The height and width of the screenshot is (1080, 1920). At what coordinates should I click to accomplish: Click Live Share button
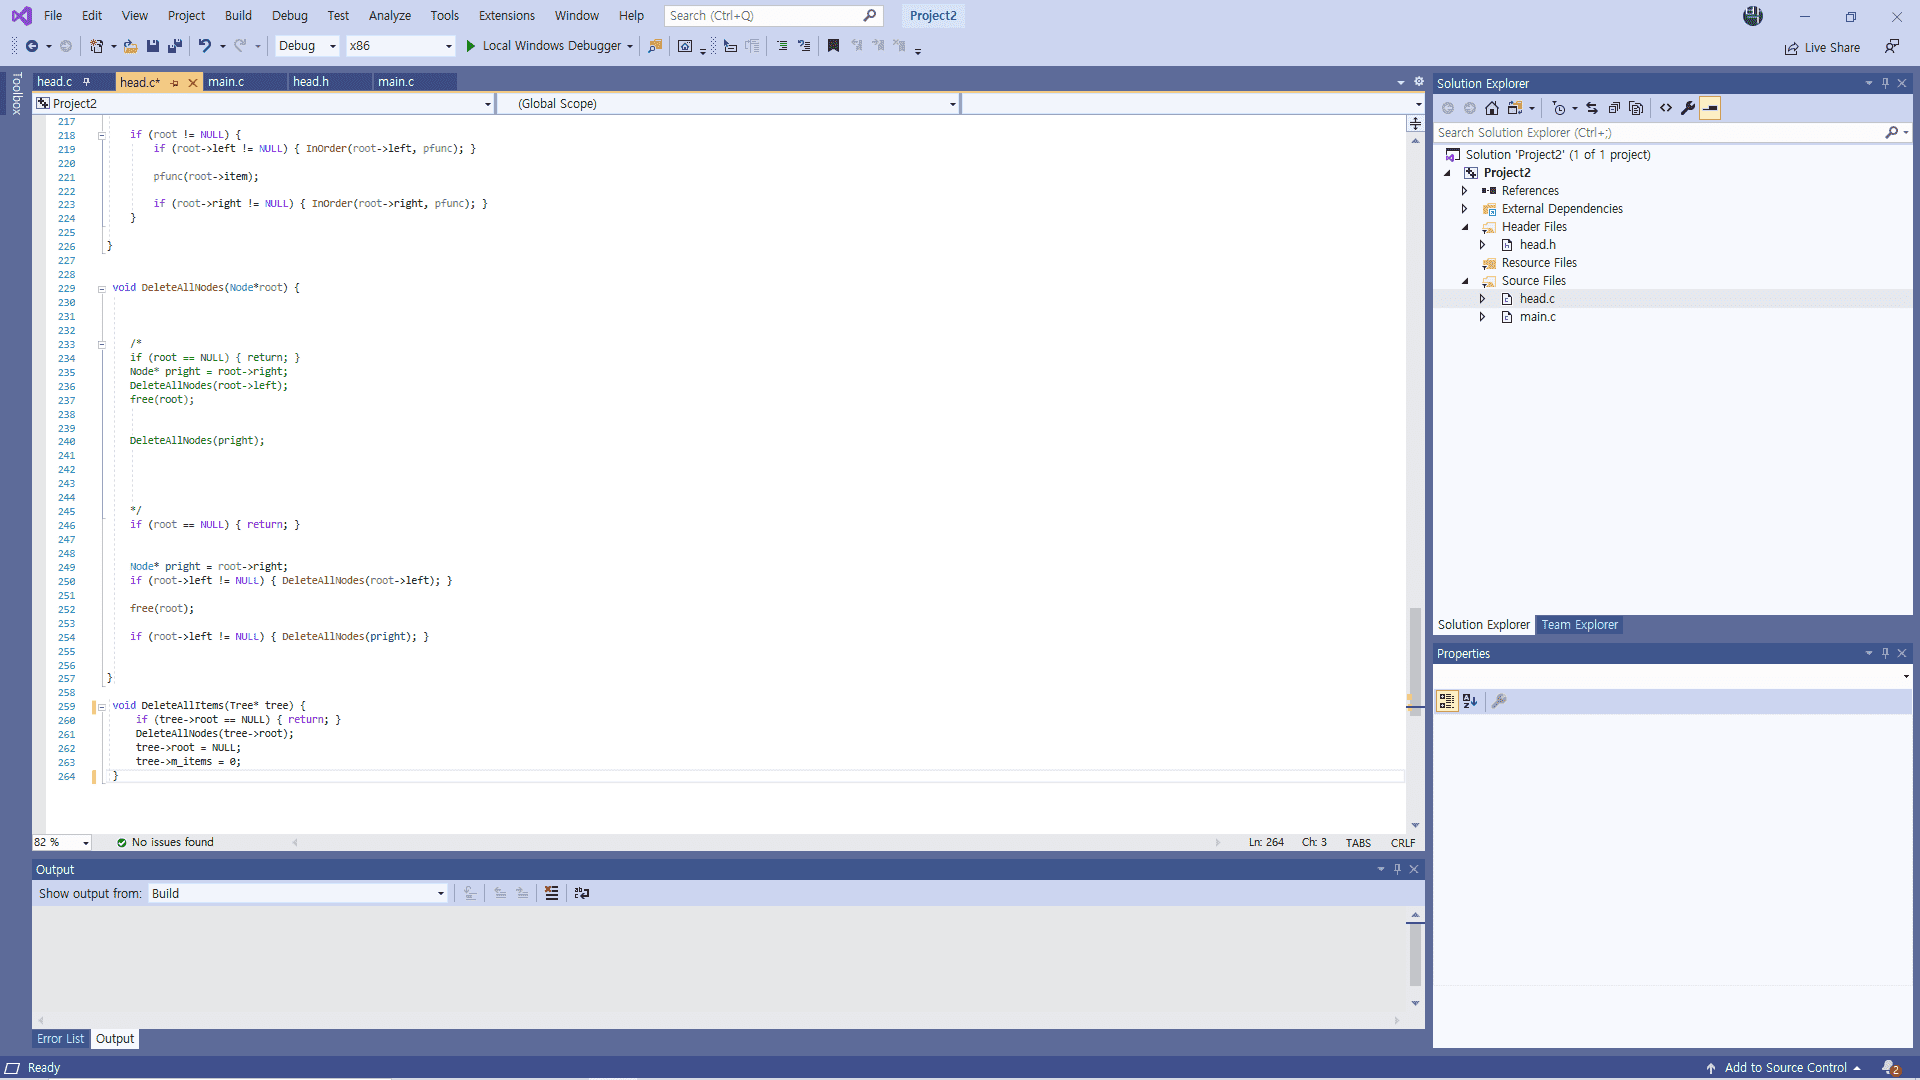1822,48
